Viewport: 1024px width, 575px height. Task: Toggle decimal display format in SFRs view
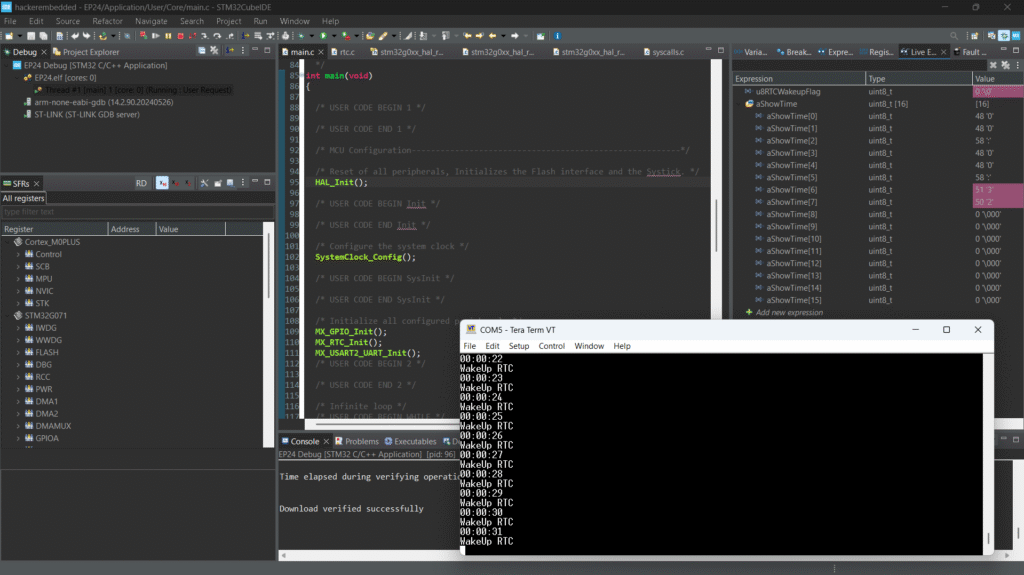pos(175,183)
